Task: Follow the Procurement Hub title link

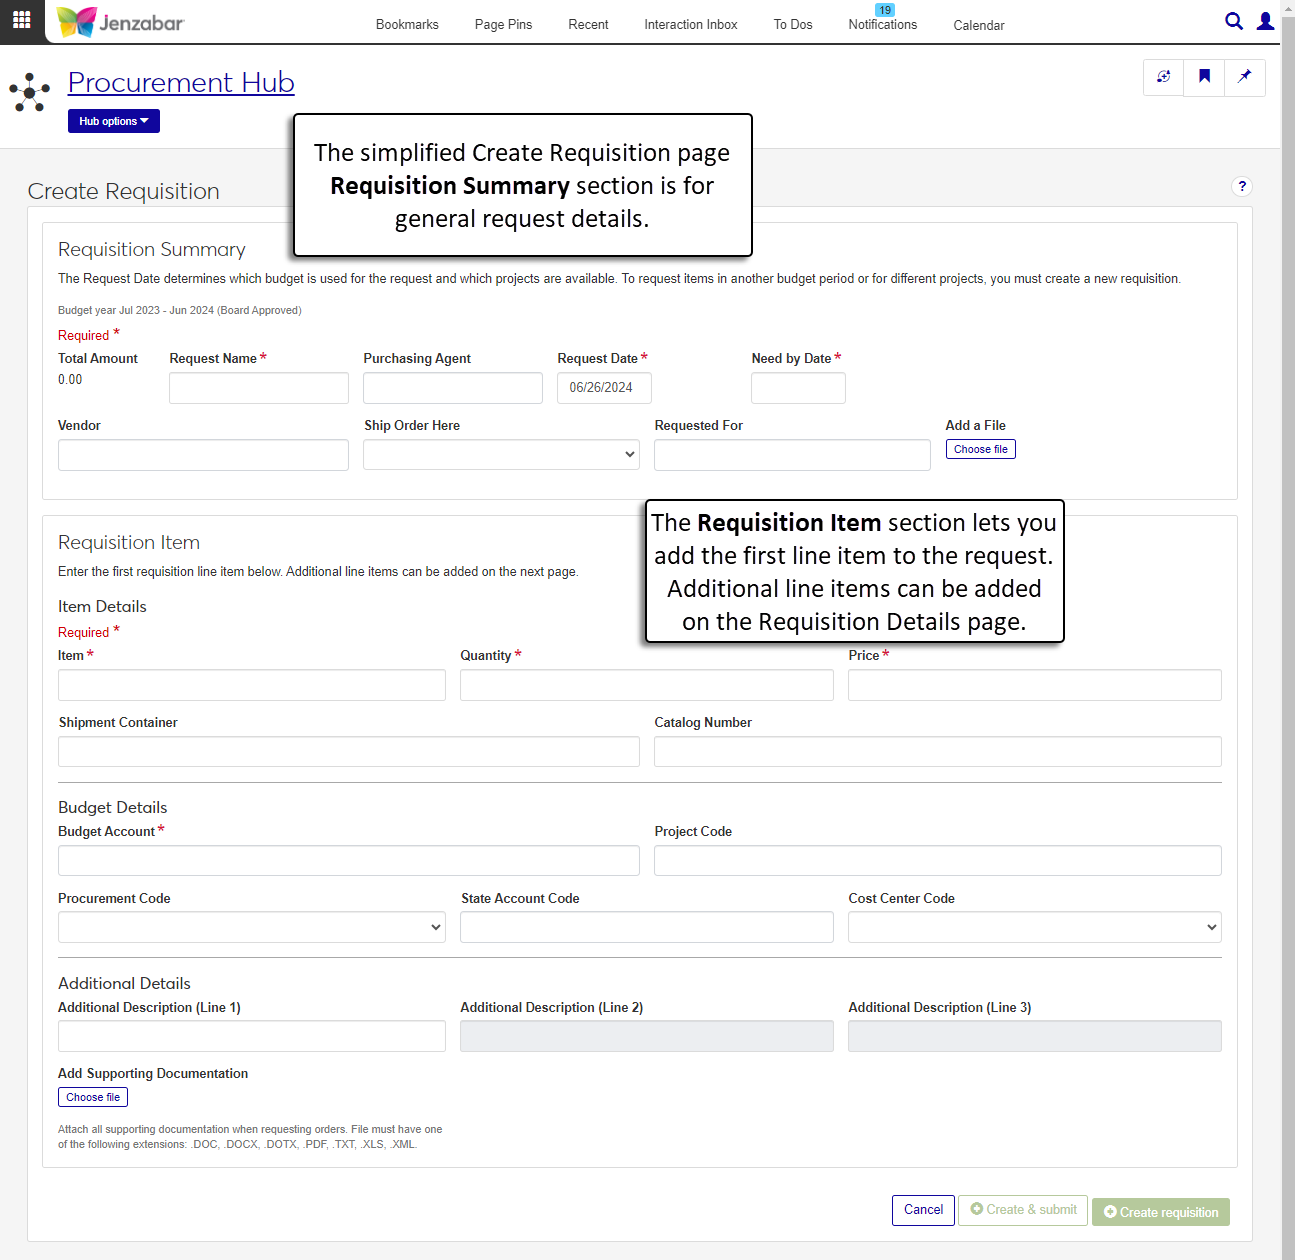Action: click(181, 82)
